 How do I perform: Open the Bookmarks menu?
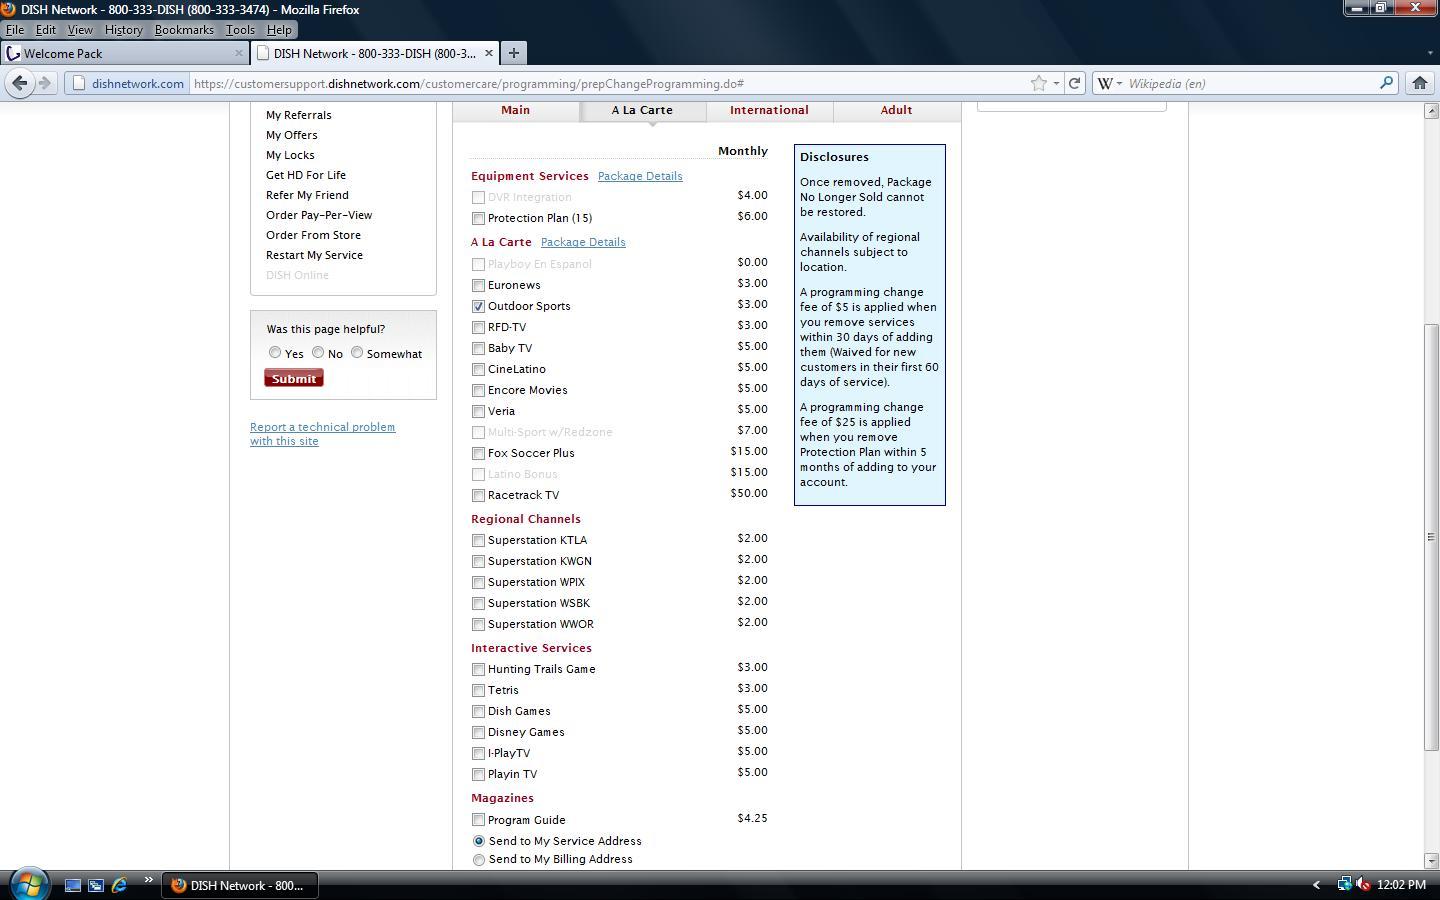click(x=184, y=30)
